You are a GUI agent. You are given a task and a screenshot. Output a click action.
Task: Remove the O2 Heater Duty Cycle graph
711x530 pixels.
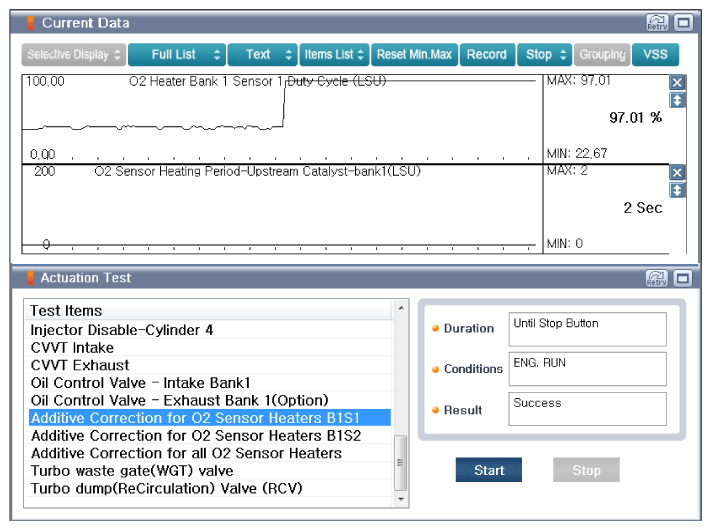(x=677, y=83)
